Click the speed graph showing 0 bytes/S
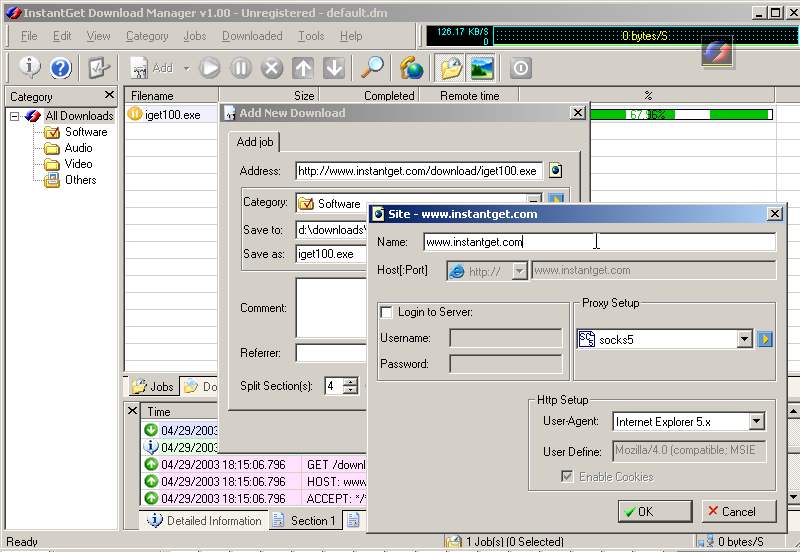This screenshot has width=800, height=552. coord(645,36)
